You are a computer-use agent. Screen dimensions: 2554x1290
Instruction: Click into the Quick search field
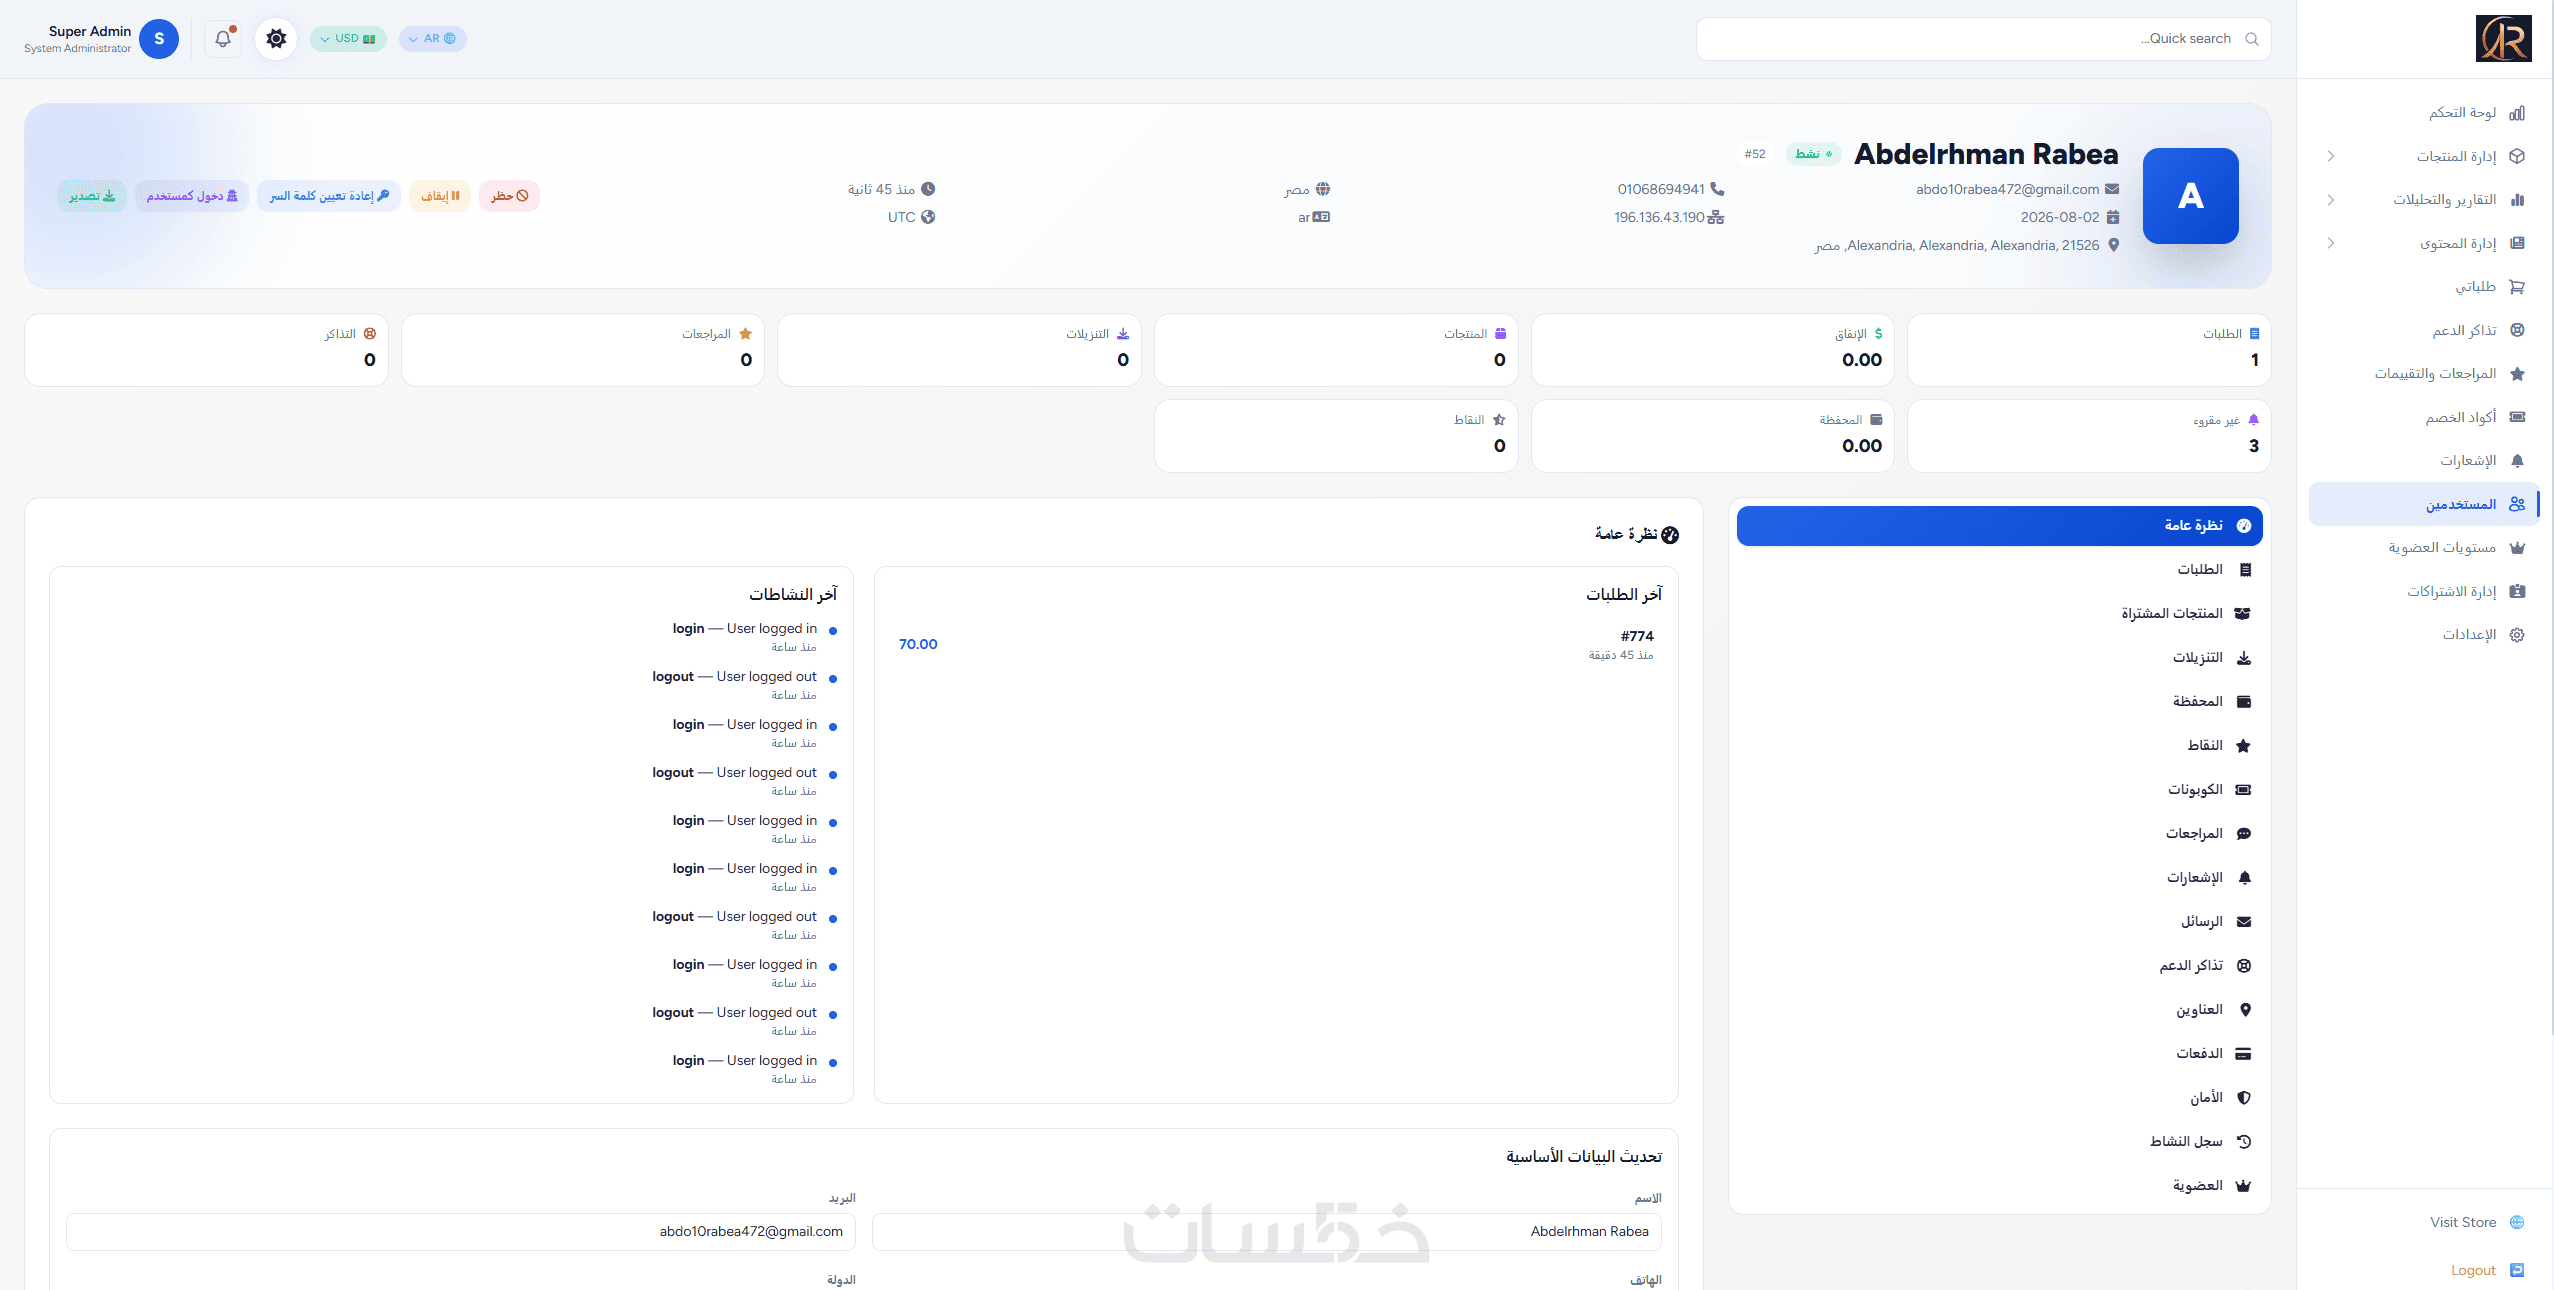(x=1983, y=39)
